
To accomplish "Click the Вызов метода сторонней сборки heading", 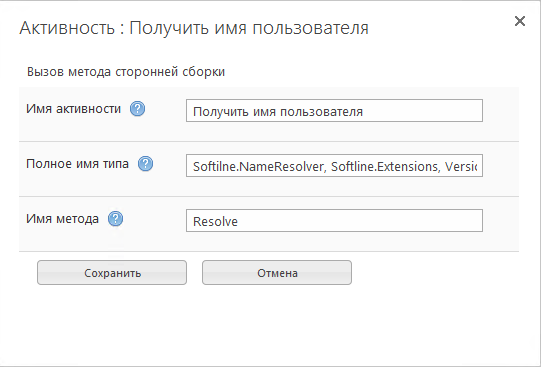I will (x=126, y=72).
